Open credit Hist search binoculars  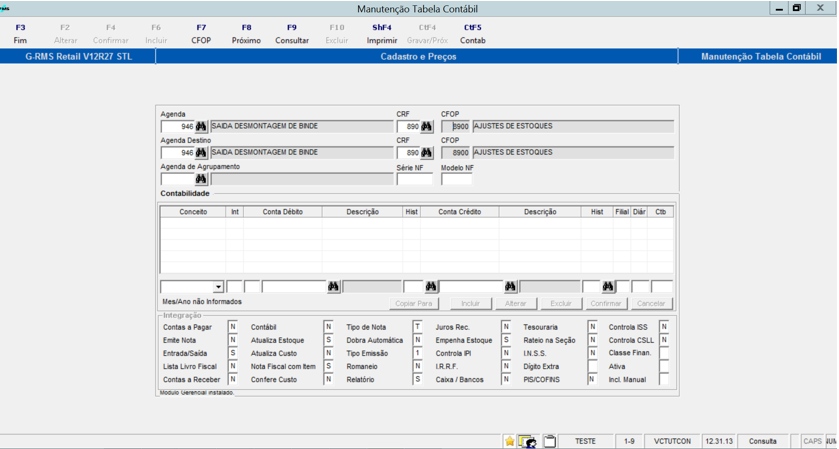pos(608,287)
